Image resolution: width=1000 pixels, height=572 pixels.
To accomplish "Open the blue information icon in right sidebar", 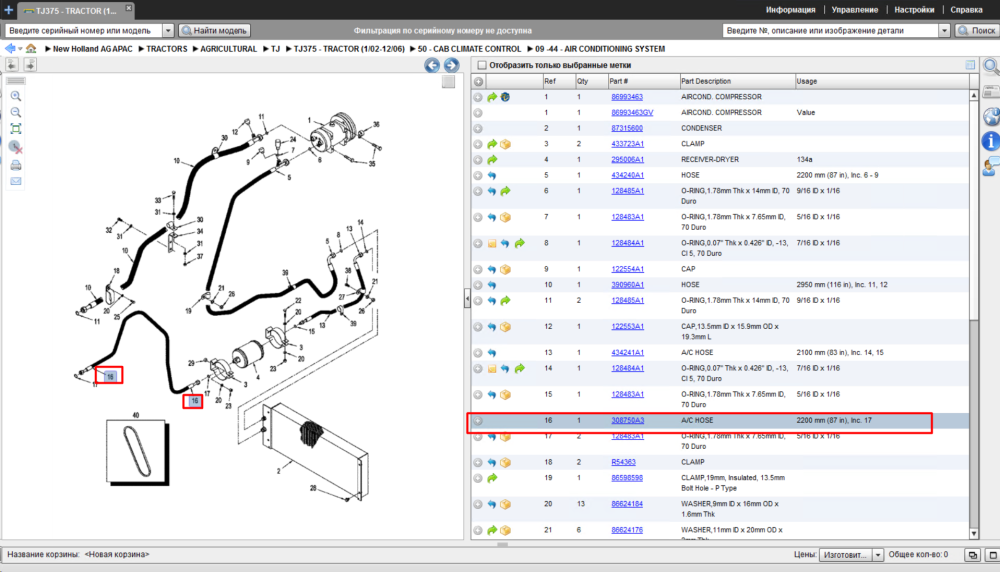I will pyautogui.click(x=990, y=142).
